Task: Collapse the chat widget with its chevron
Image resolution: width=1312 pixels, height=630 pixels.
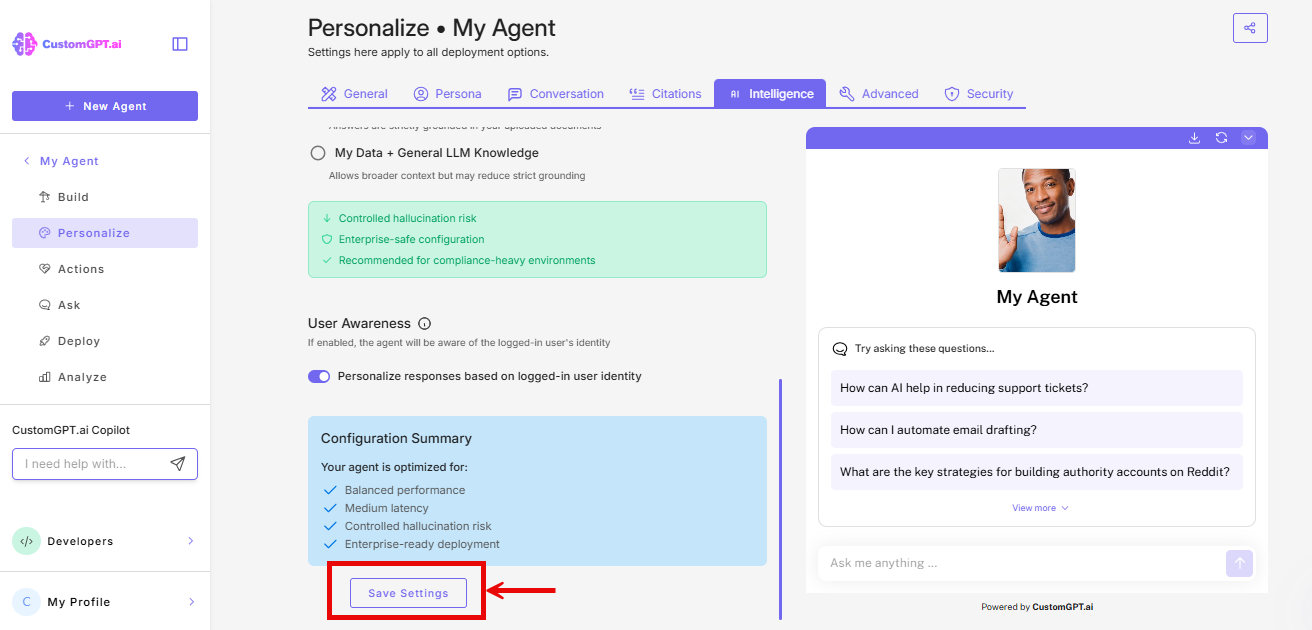Action: pos(1248,137)
